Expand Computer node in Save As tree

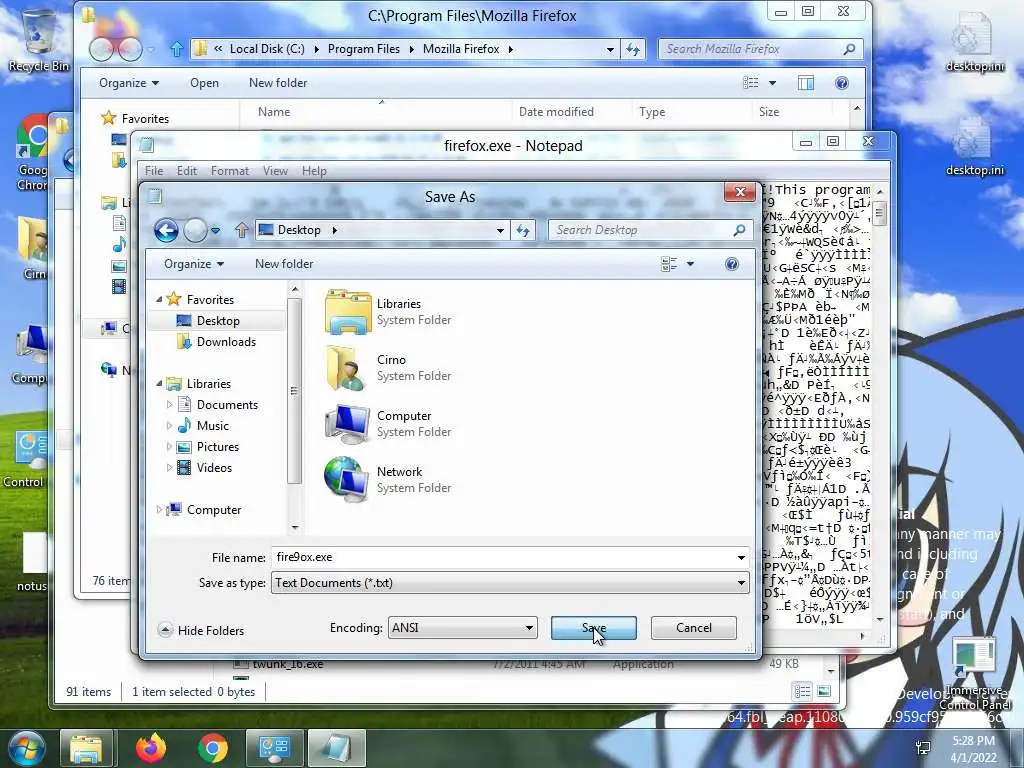(x=159, y=509)
